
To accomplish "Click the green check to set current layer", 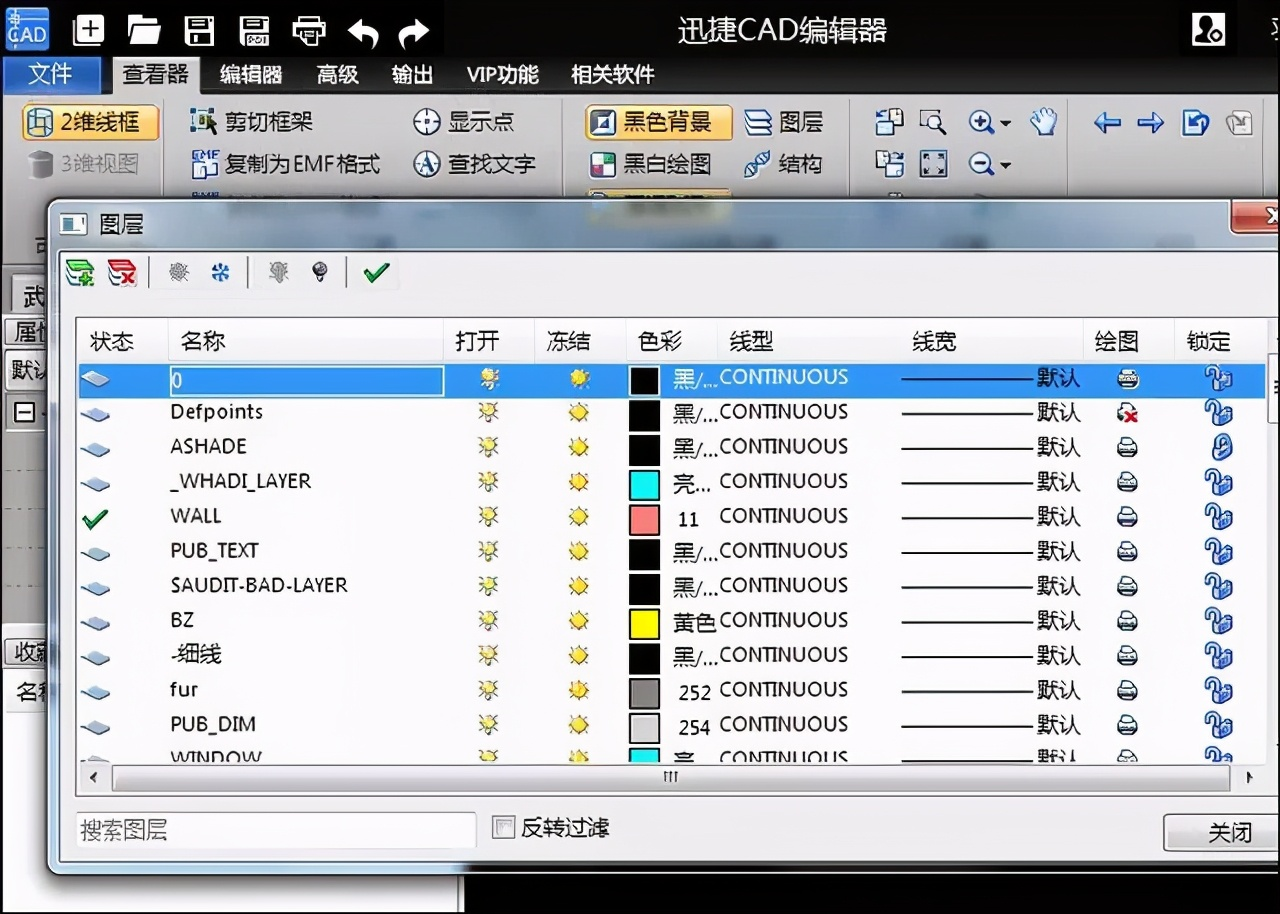I will point(375,272).
